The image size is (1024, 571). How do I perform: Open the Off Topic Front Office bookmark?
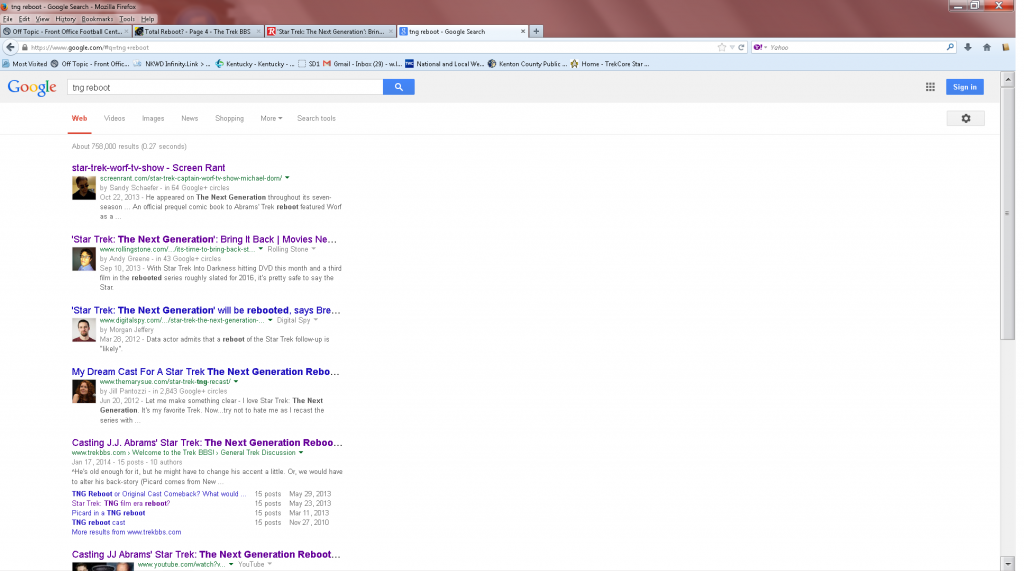pos(89,64)
